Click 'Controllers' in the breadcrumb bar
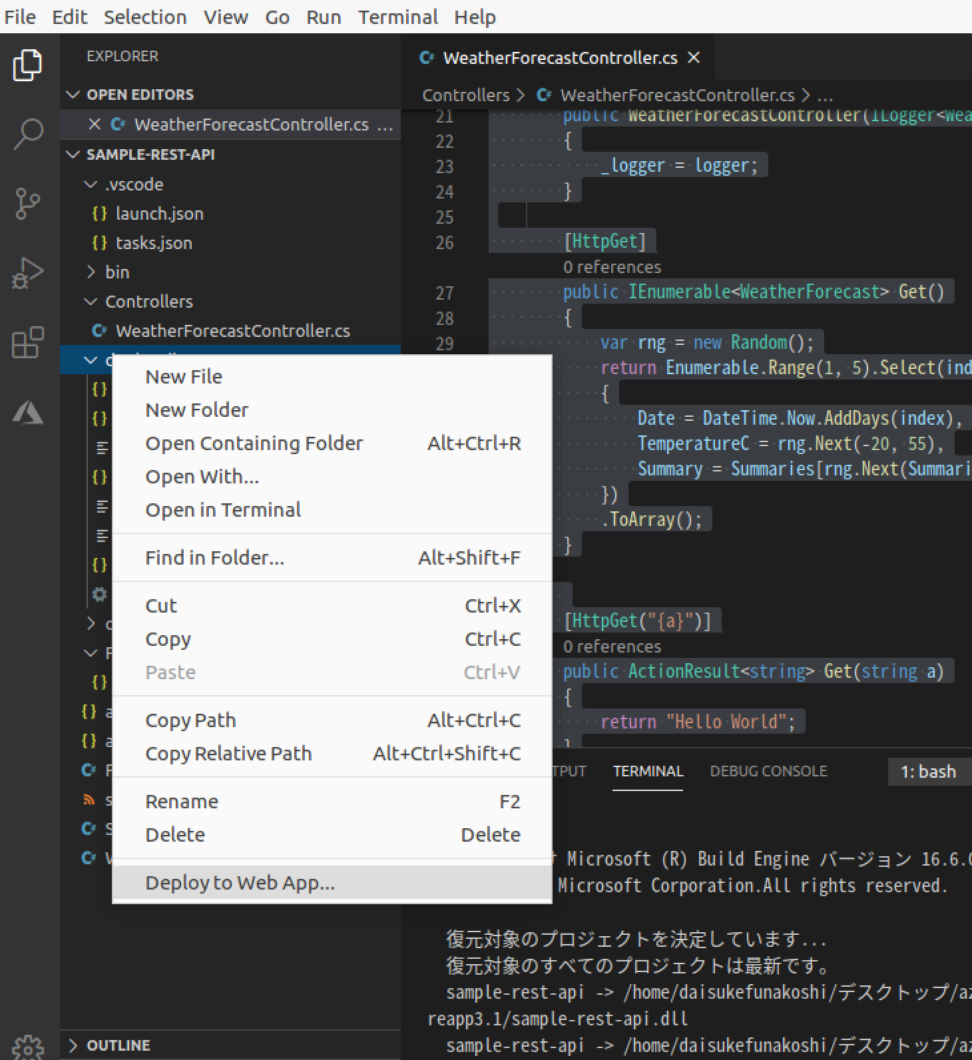Screen dimensions: 972x1060 tap(466, 94)
